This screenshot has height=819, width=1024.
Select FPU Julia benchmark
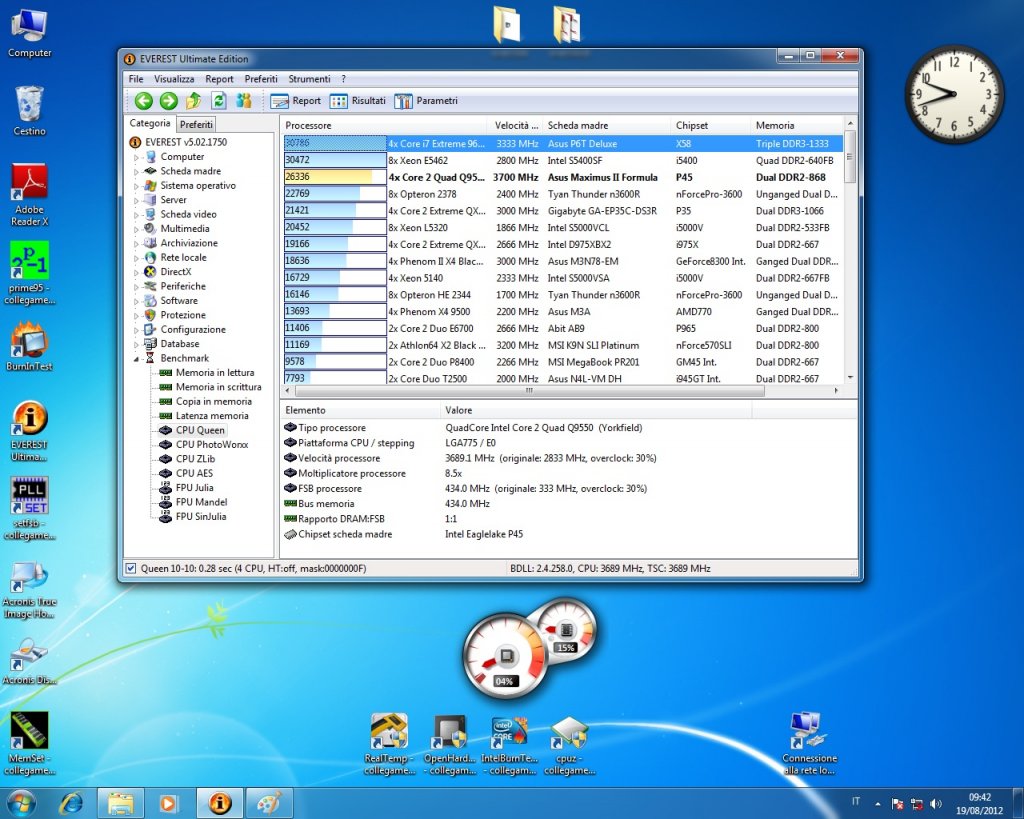pyautogui.click(x=195, y=487)
